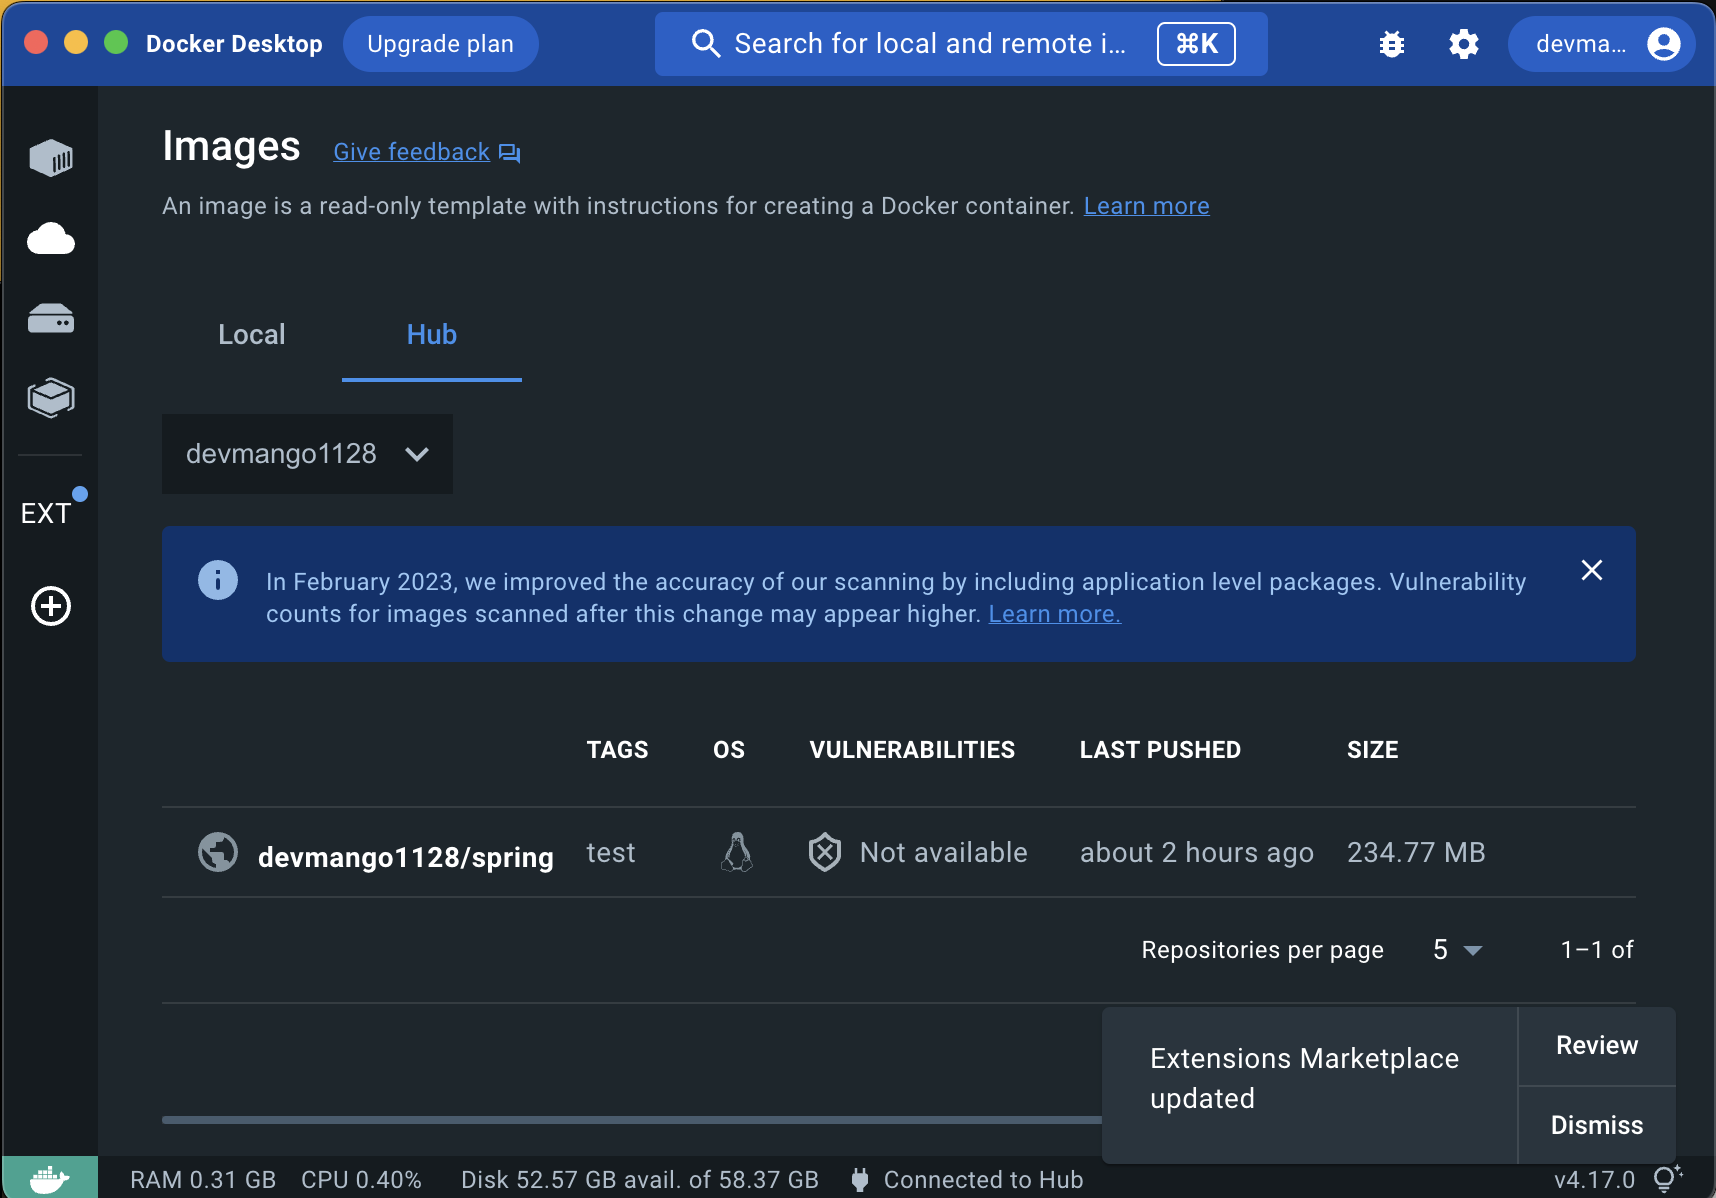Click the RAM 0.31 GB status entry

tap(203, 1180)
